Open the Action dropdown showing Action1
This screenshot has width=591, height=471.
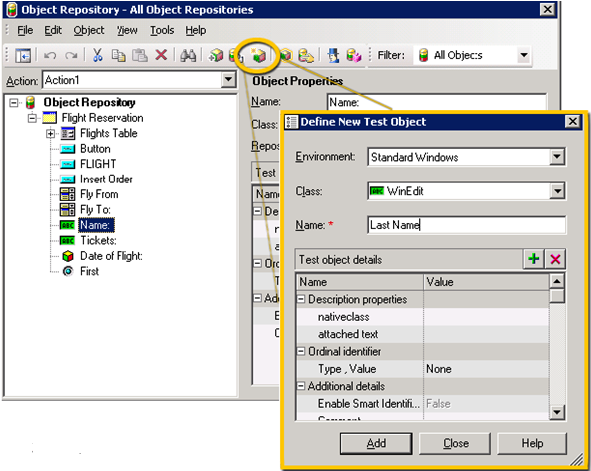(x=228, y=80)
